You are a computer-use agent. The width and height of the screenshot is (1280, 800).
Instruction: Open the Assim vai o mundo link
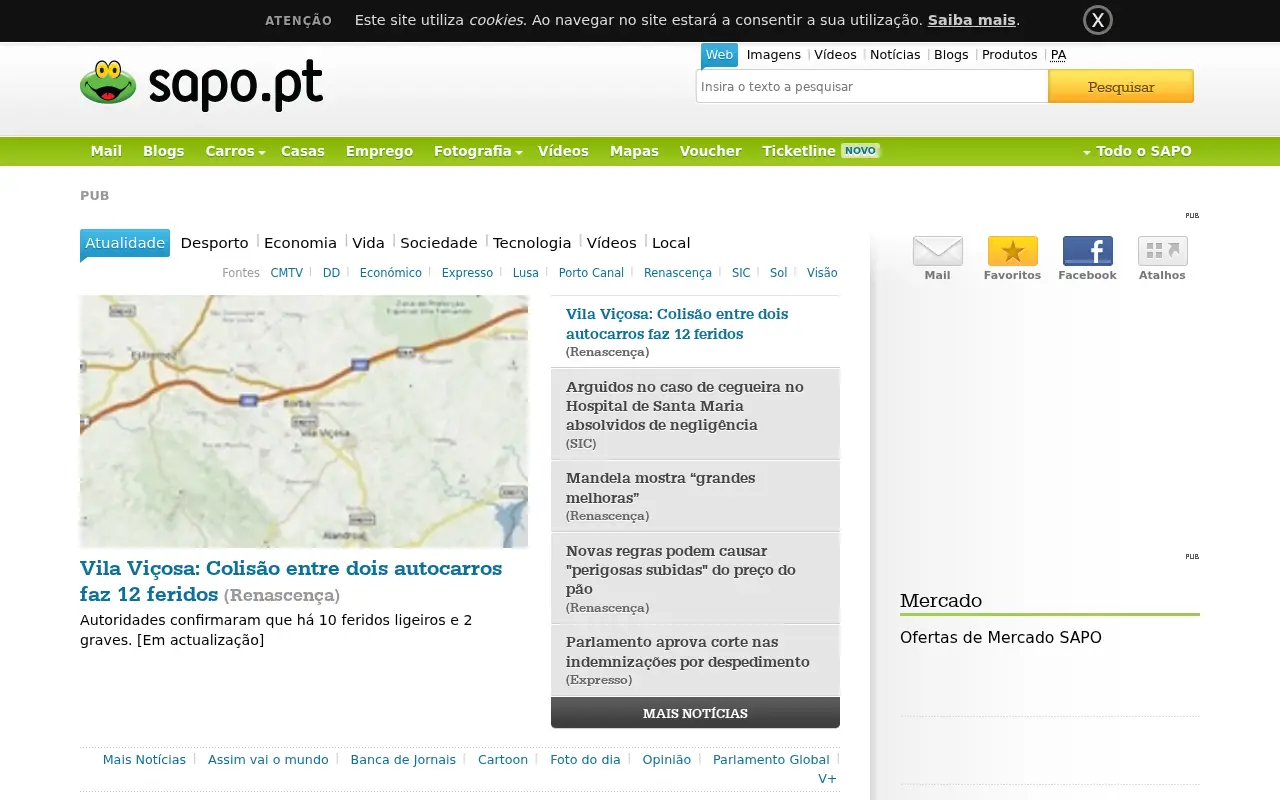(x=268, y=760)
